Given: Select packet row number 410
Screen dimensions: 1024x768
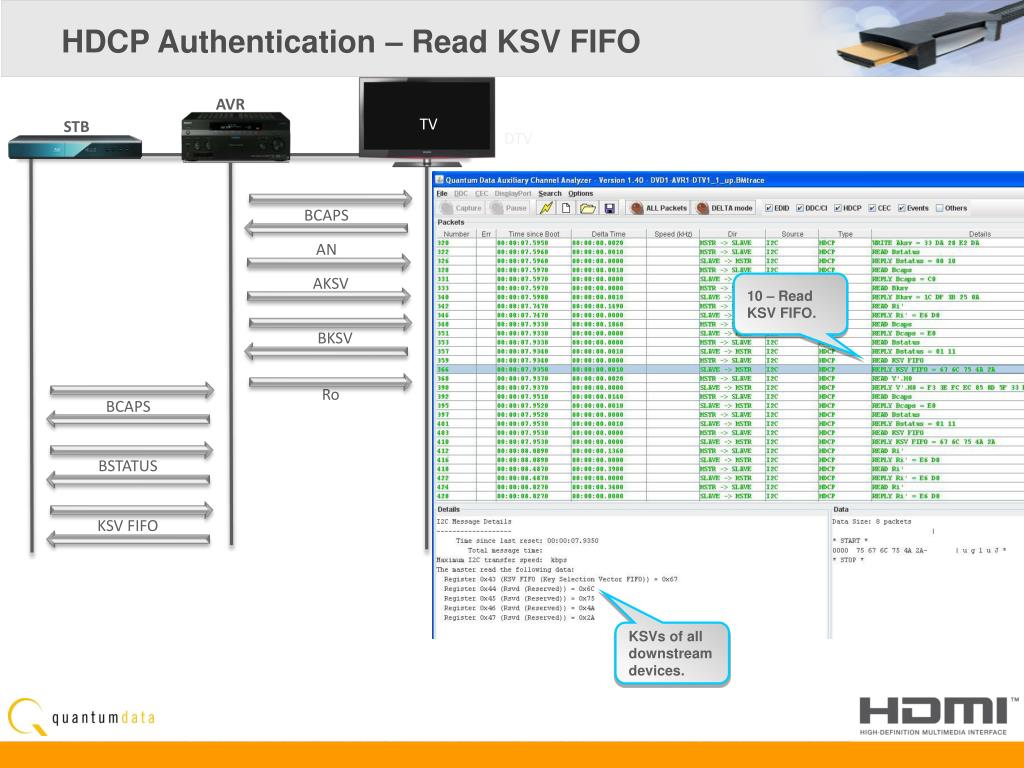Looking at the screenshot, I should [x=729, y=442].
